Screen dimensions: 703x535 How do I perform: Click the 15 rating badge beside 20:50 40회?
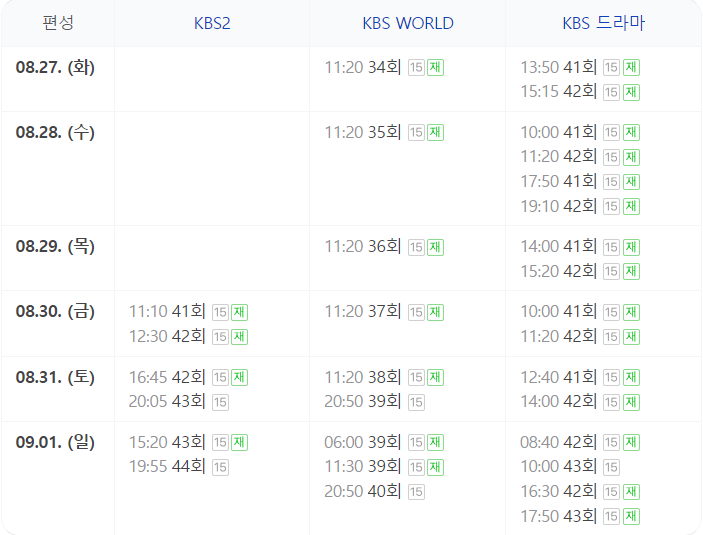coord(416,492)
